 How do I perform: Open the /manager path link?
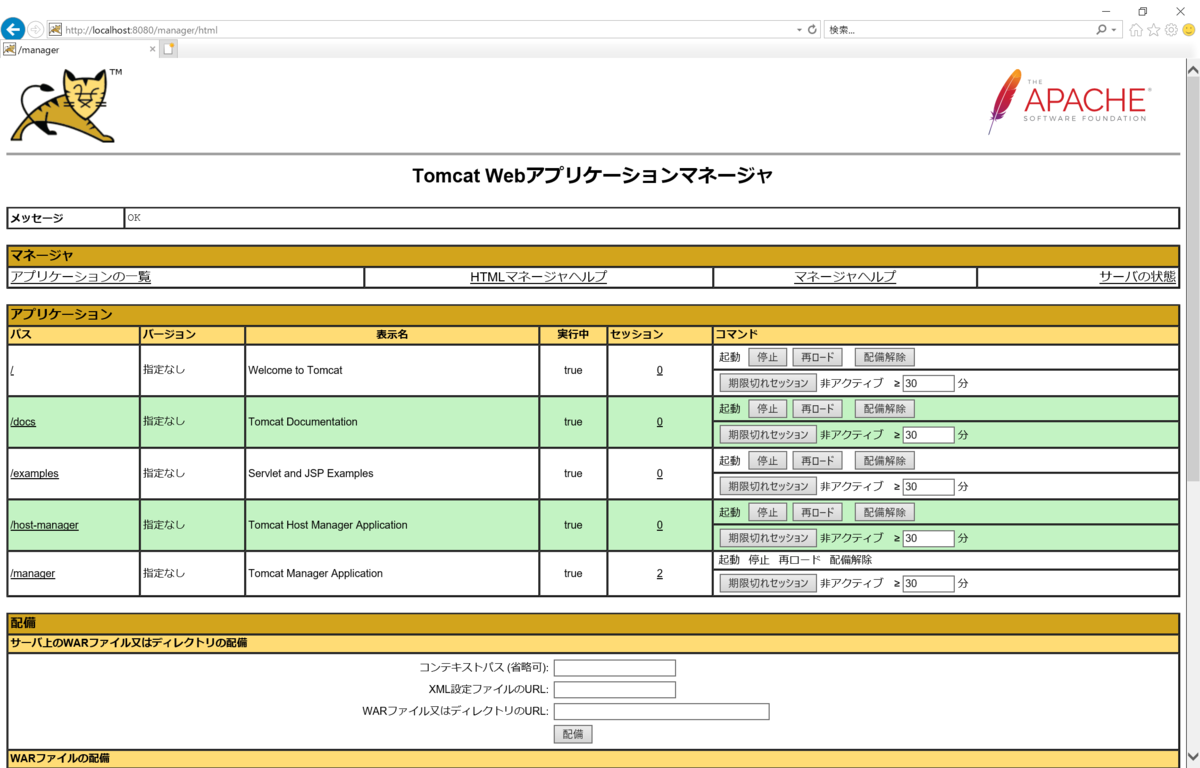pos(32,574)
